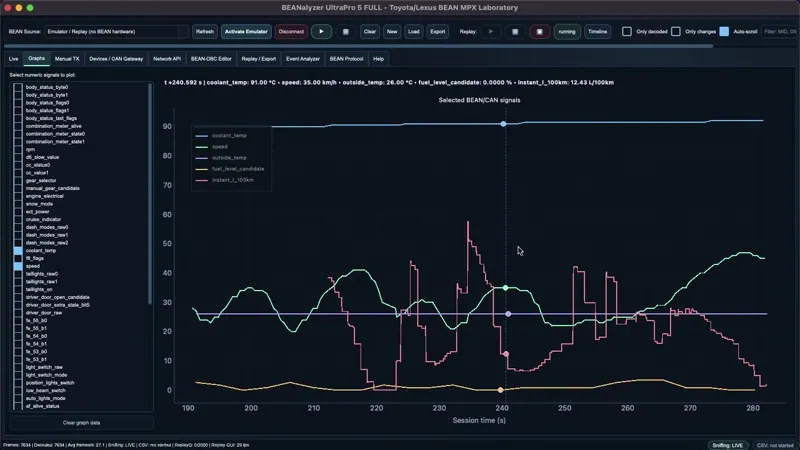Click the coolant_temp cursor marker dot
The width and height of the screenshot is (800, 450).
tap(503, 124)
